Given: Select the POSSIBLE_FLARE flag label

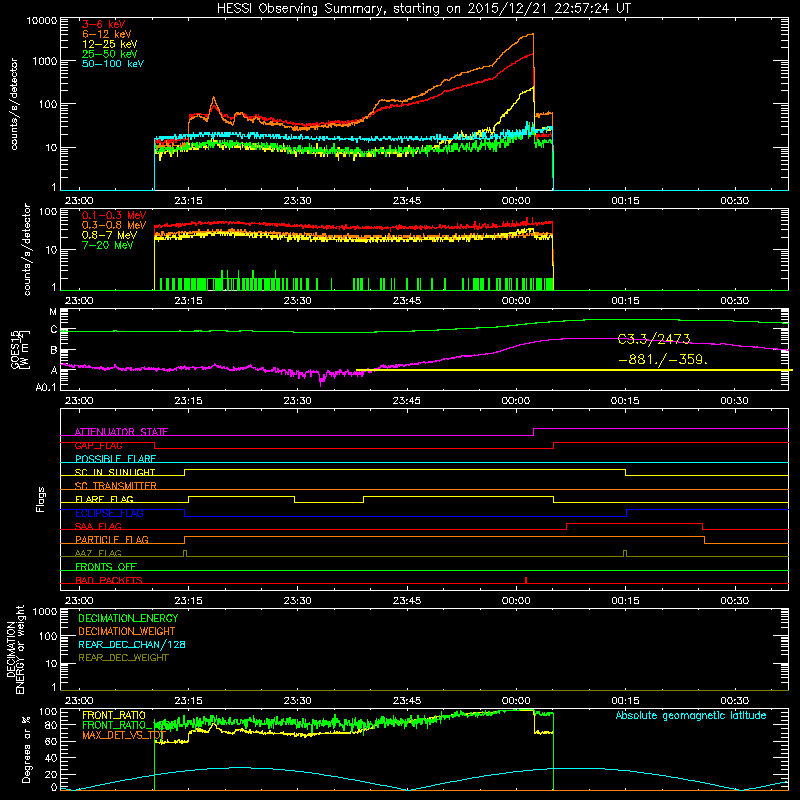Looking at the screenshot, I should coord(115,459).
